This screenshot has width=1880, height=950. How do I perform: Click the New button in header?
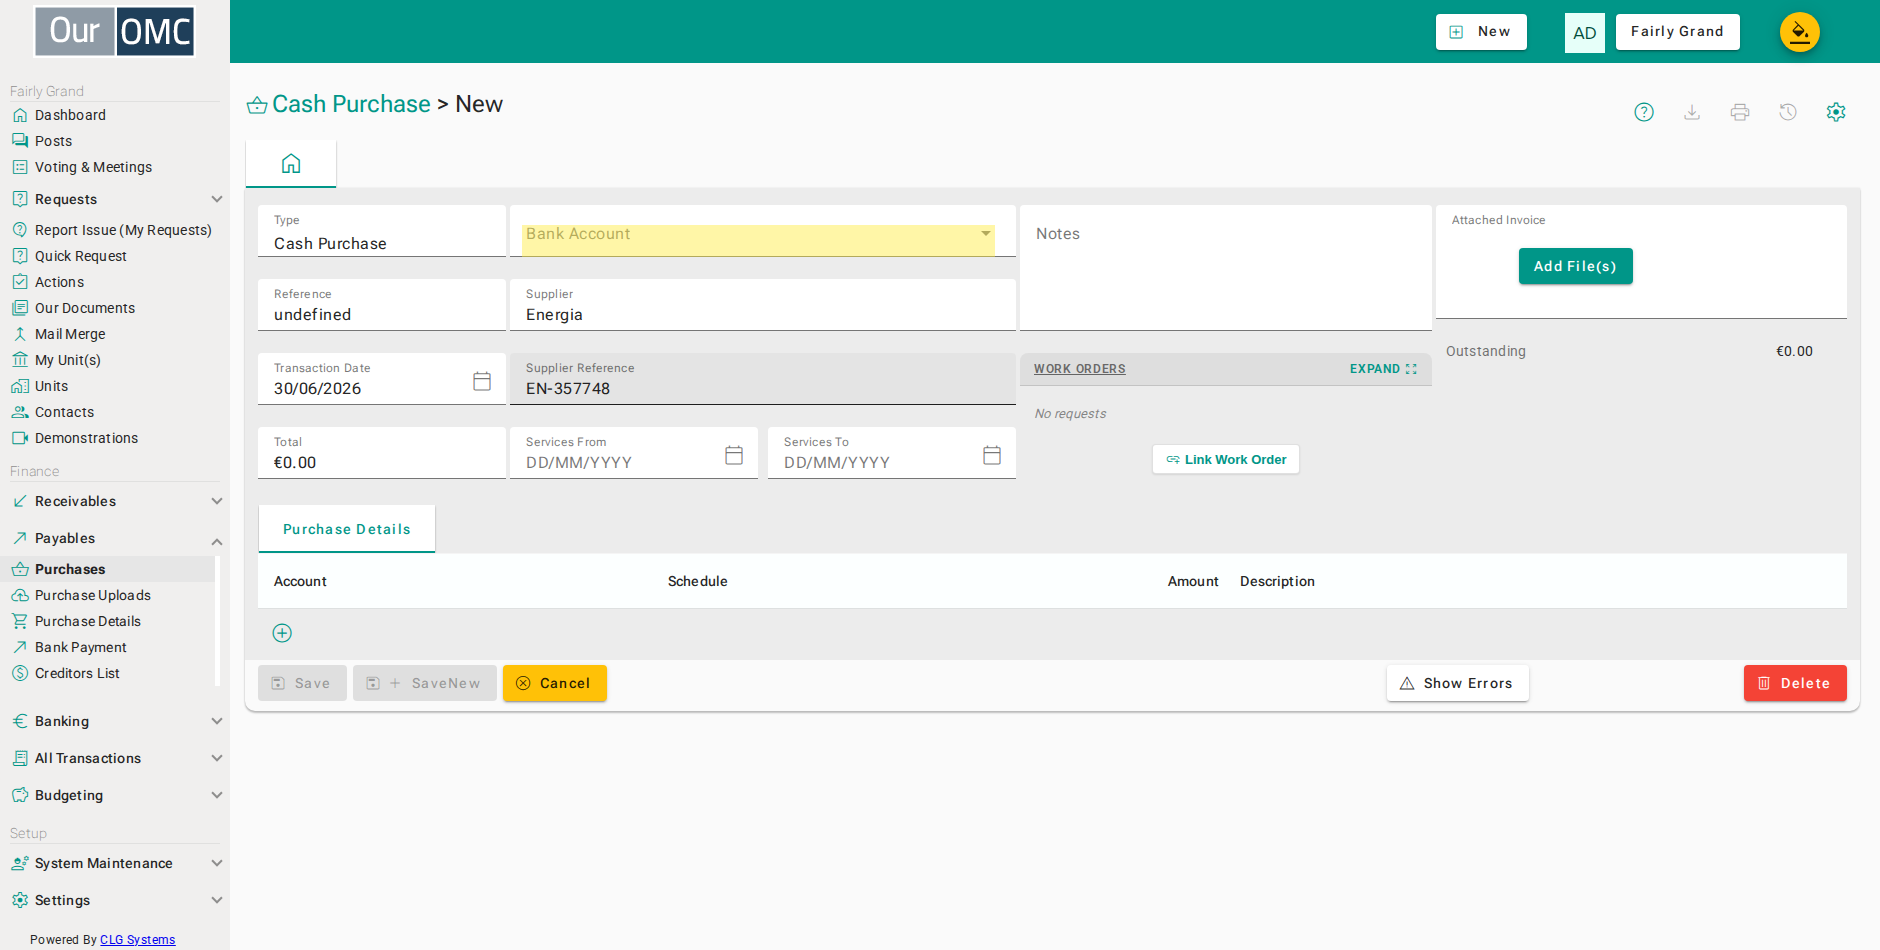(1481, 32)
